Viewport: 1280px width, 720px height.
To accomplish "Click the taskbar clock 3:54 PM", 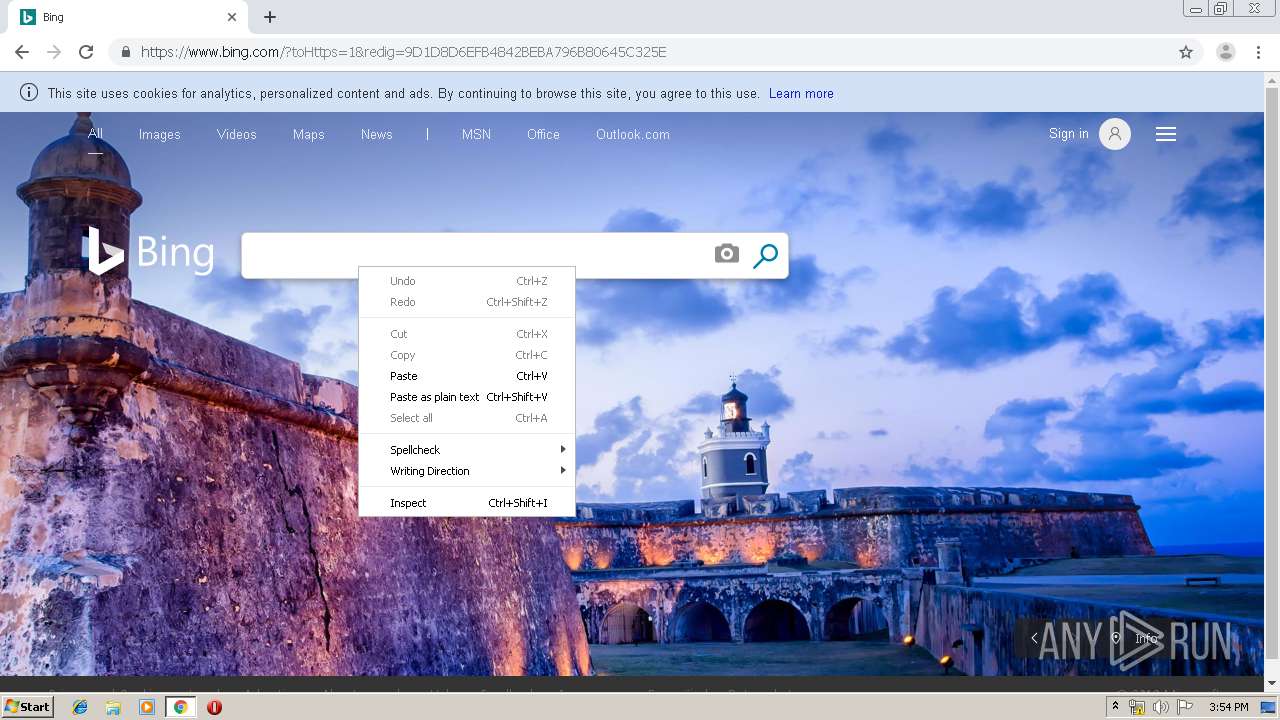I will click(x=1228, y=707).
